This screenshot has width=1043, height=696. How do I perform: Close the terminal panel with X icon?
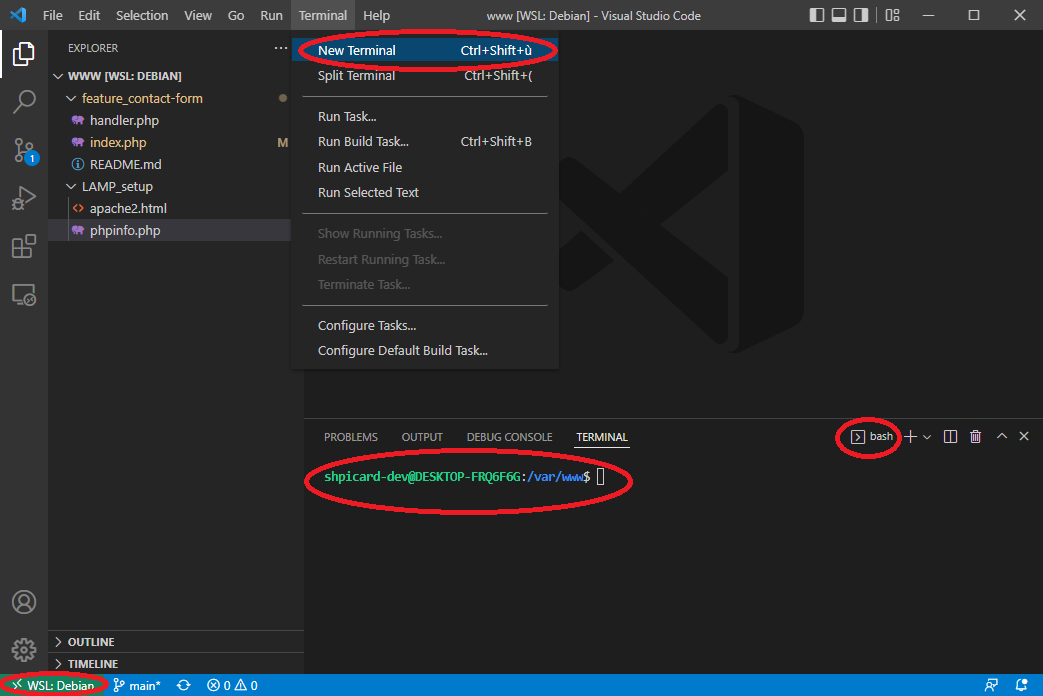1024,436
